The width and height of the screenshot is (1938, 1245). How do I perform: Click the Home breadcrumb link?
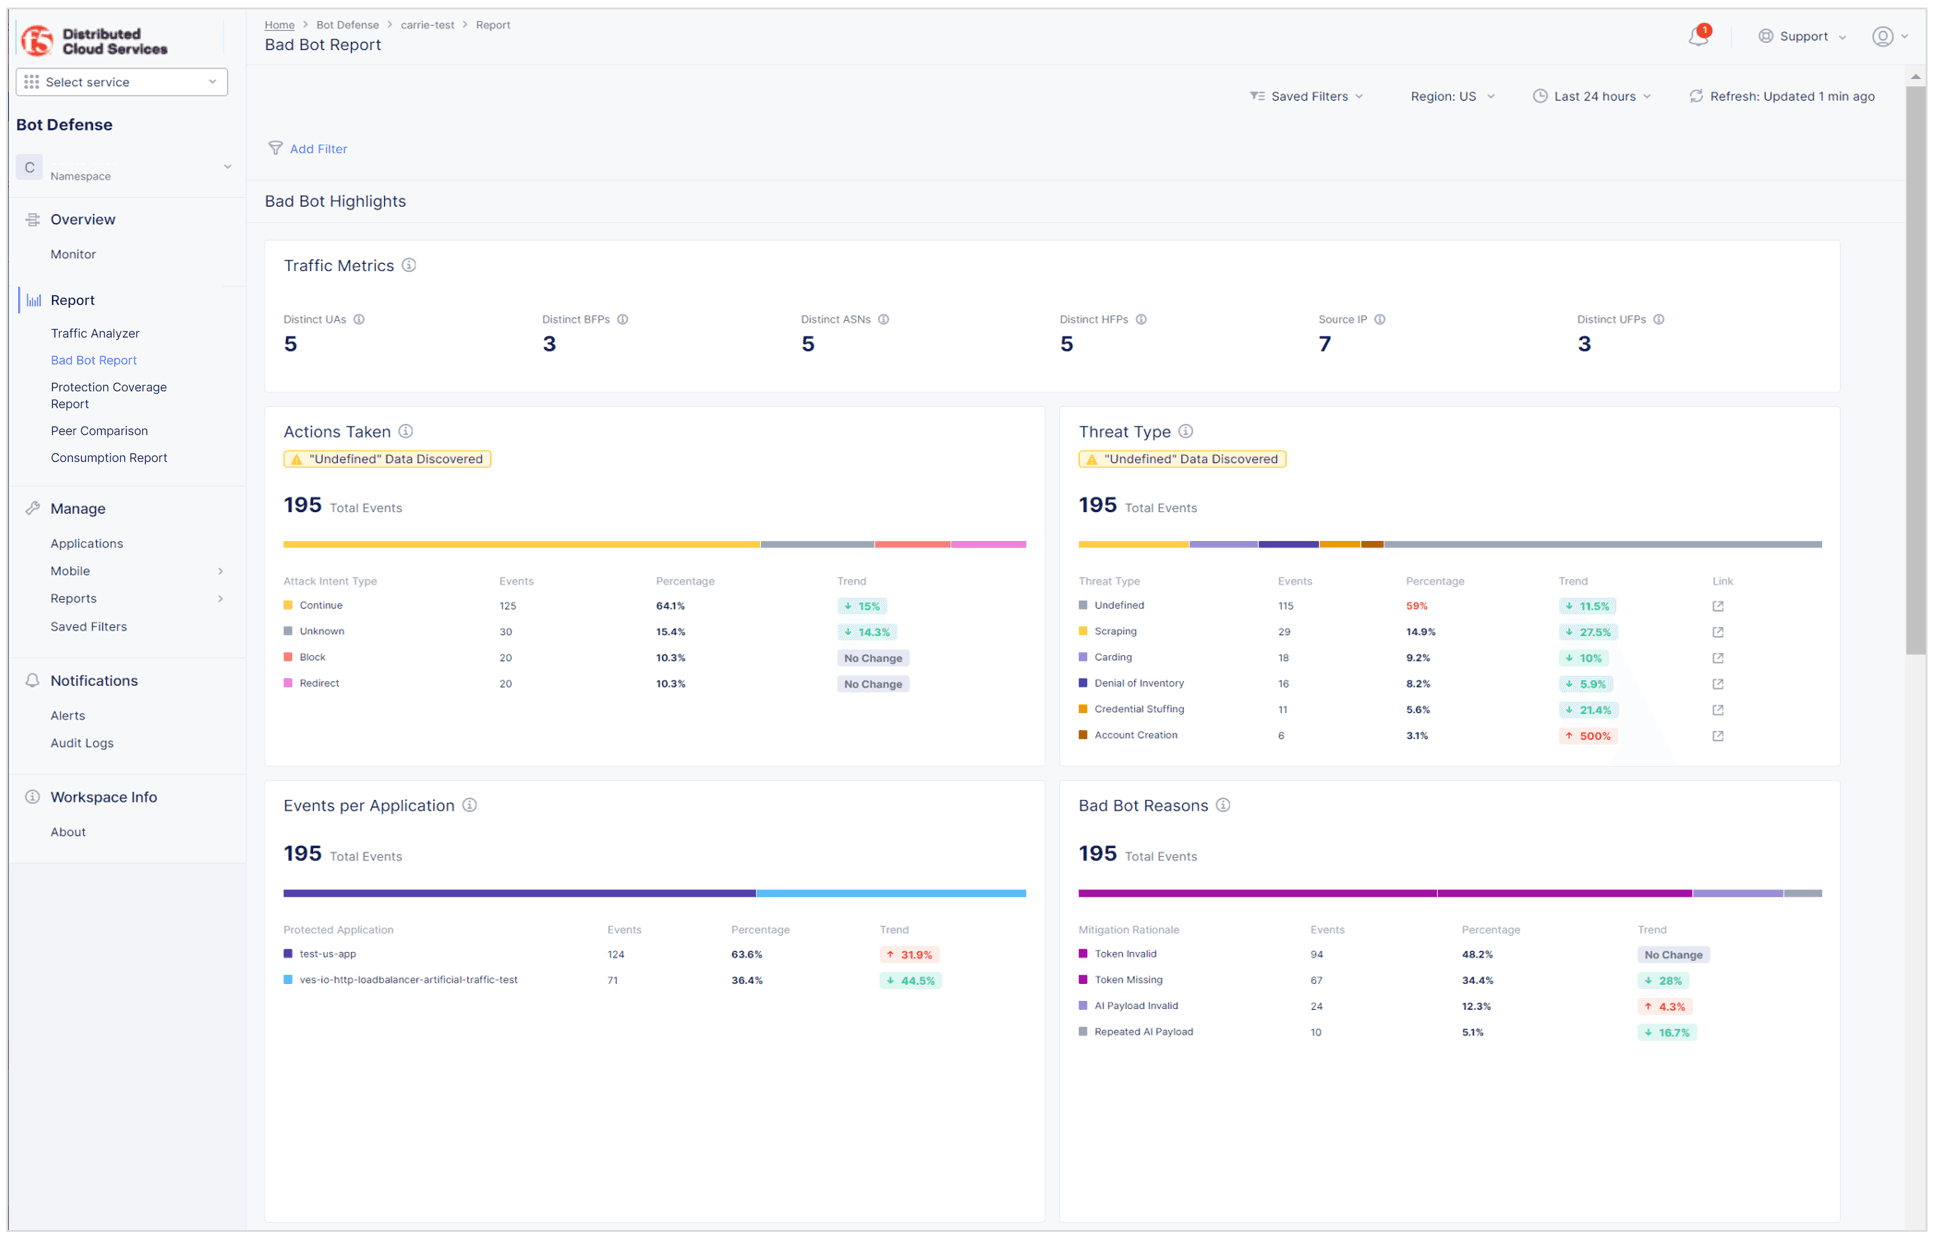[x=279, y=25]
